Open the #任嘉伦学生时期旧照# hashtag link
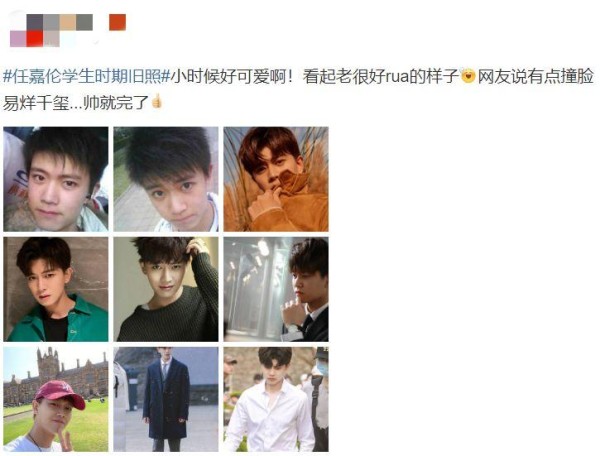This screenshot has height=456, width=600. click(x=86, y=77)
